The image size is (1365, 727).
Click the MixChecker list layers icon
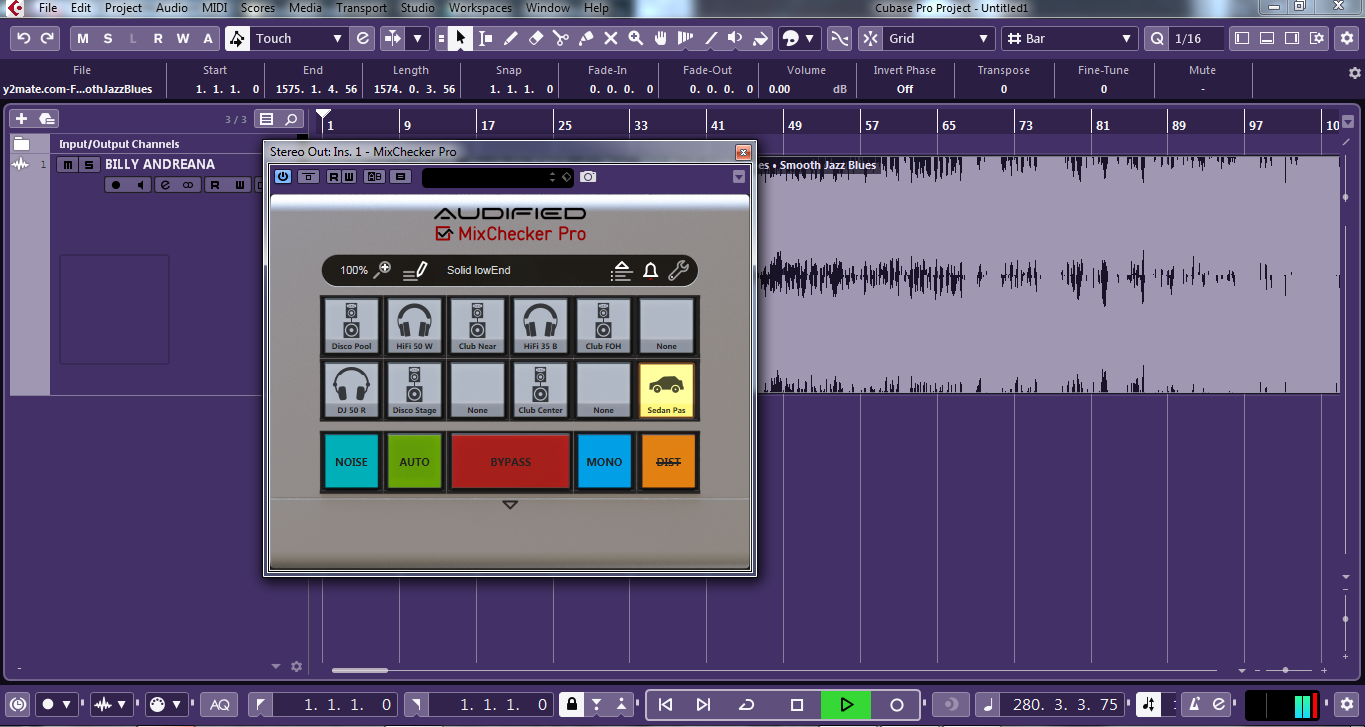pos(621,270)
